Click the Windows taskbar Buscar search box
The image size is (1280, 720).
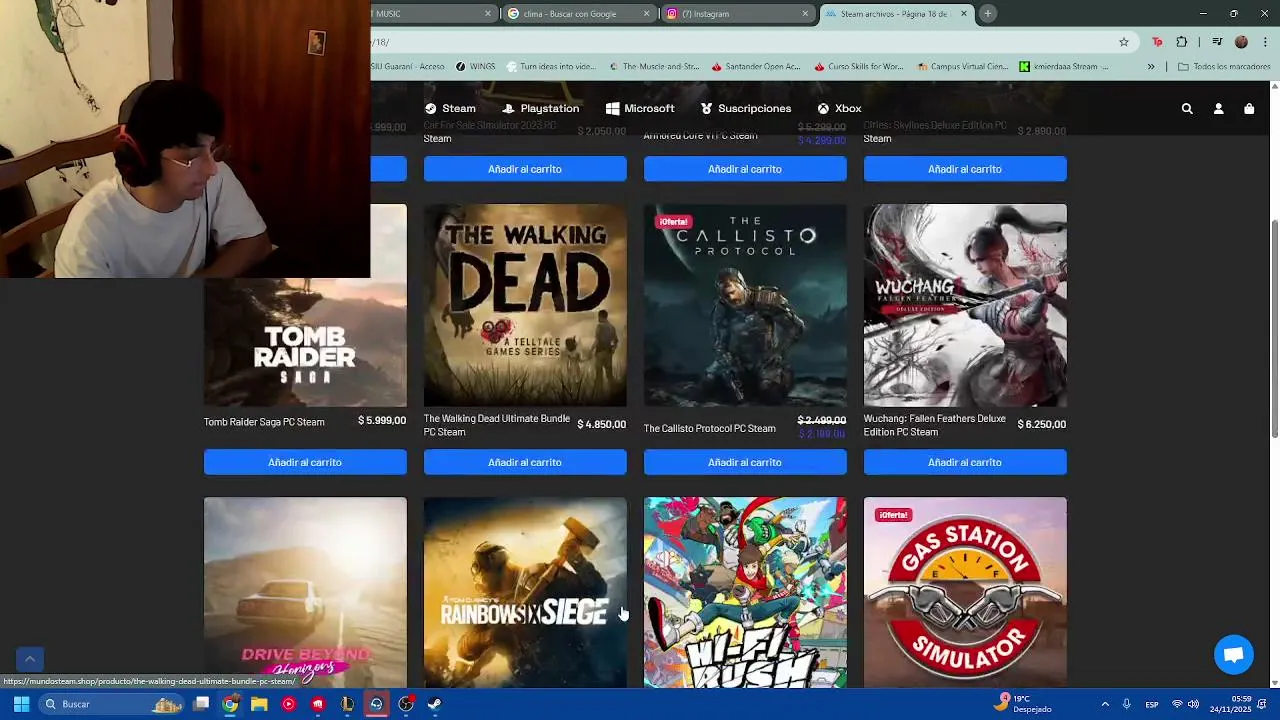(110, 704)
